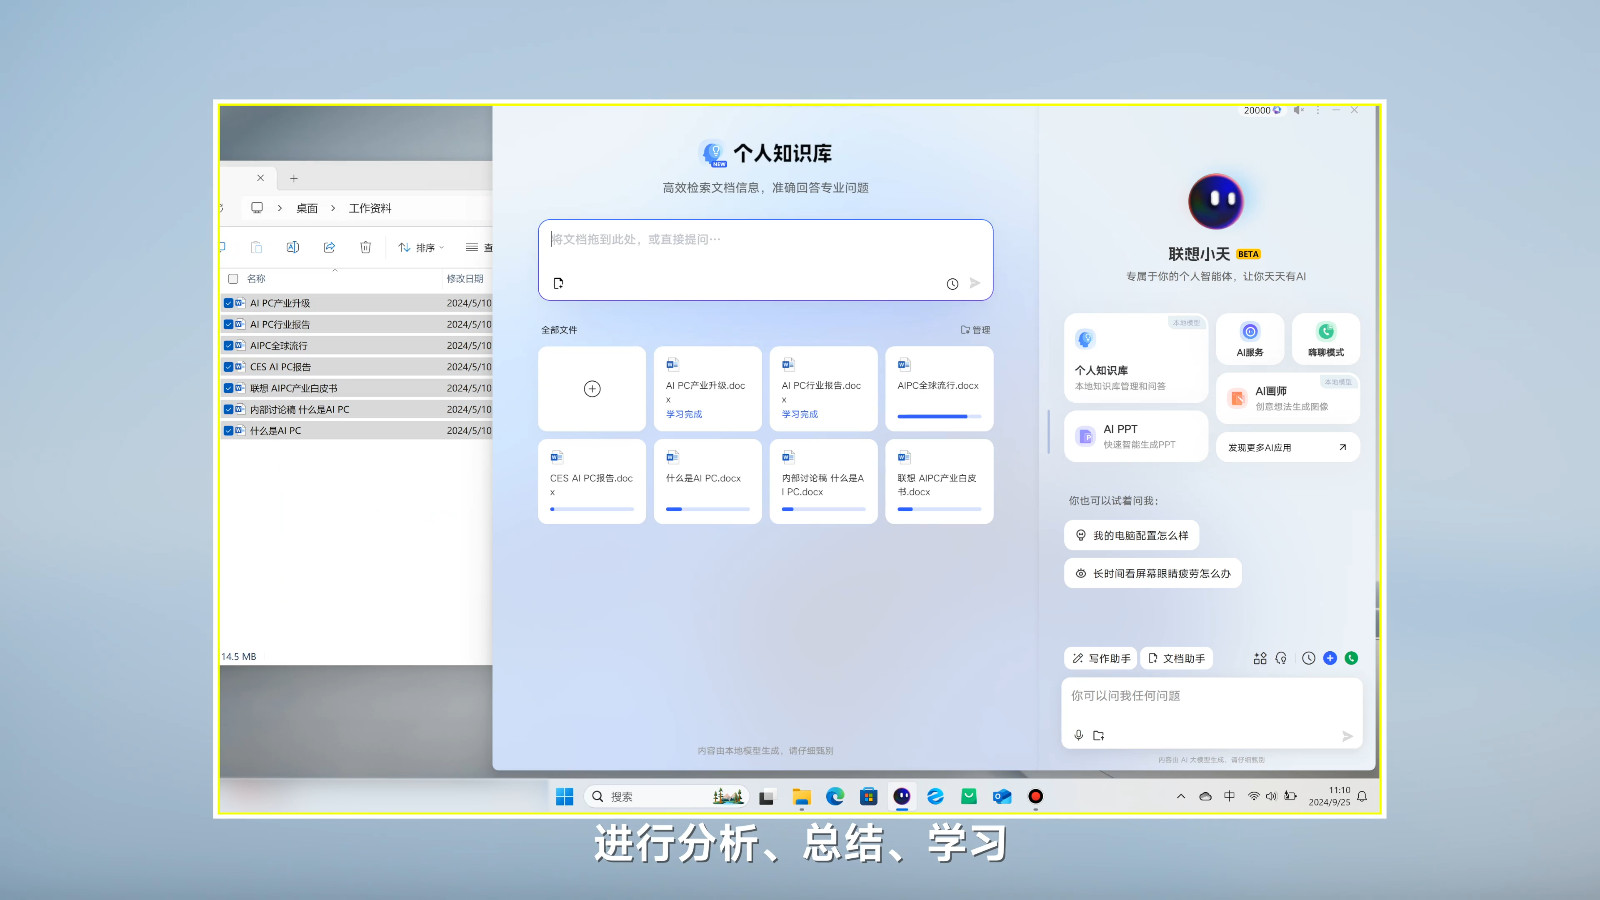Switch to 写作助手 mode
This screenshot has width=1600, height=900.
tap(1101, 658)
